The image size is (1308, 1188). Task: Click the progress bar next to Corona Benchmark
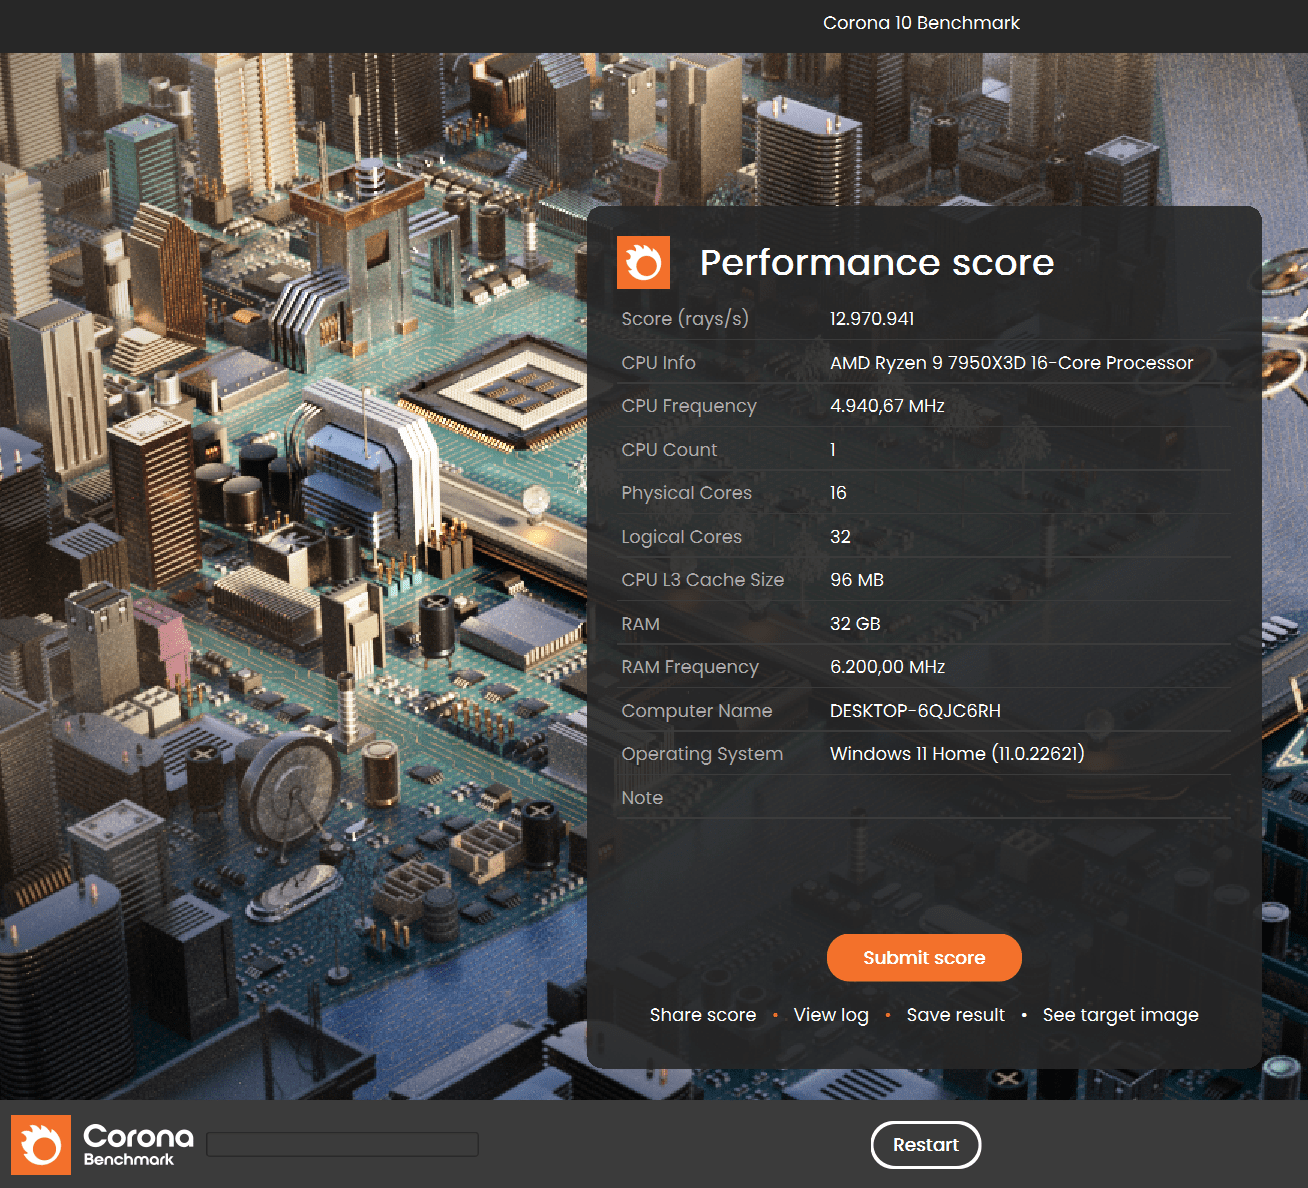[x=342, y=1145]
